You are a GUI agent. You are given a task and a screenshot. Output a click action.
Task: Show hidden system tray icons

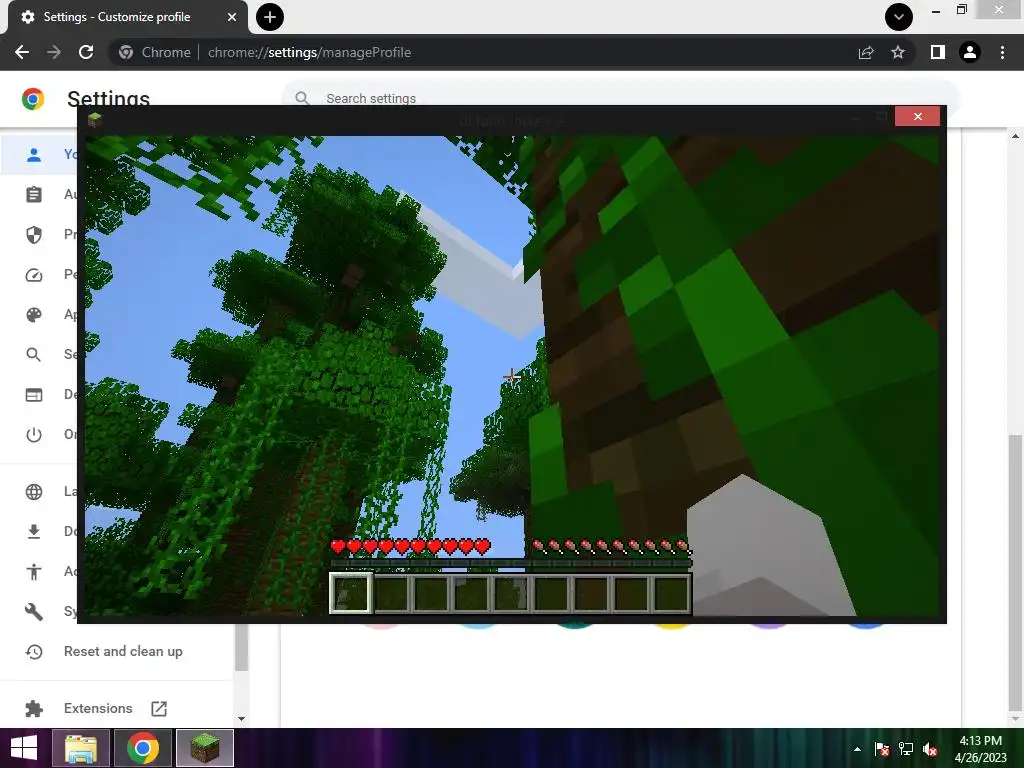click(857, 749)
